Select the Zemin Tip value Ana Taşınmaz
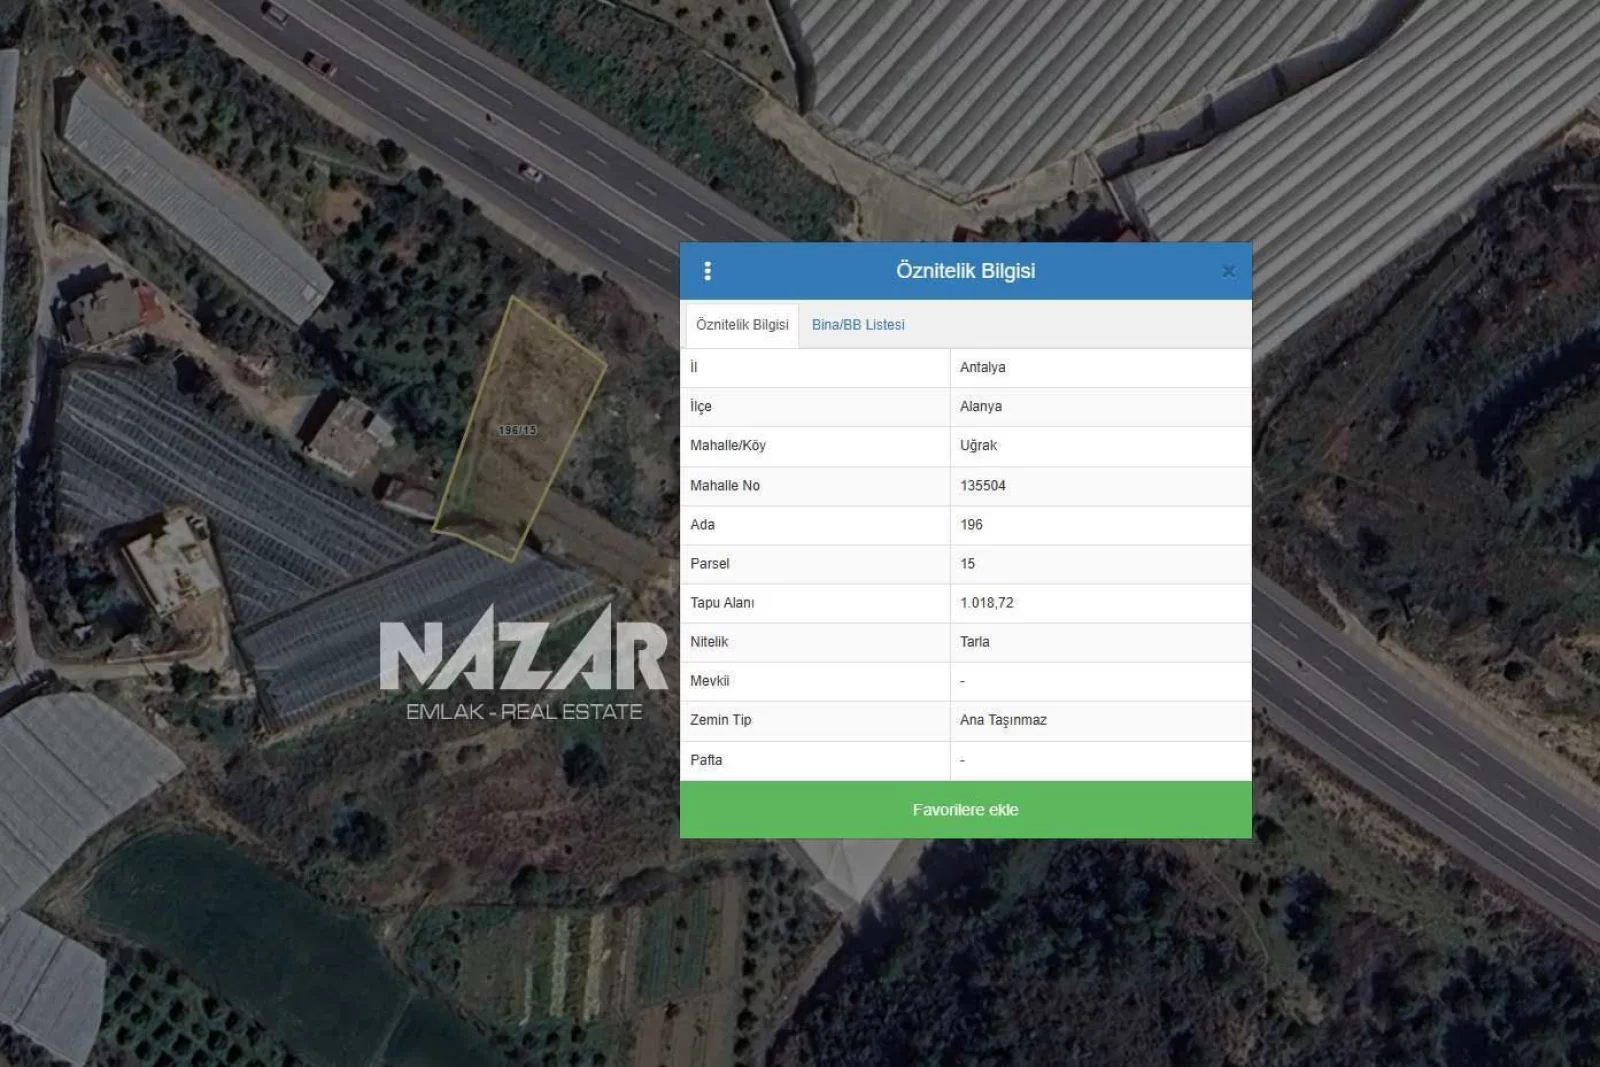Viewport: 1600px width, 1067px height. click(x=1003, y=720)
